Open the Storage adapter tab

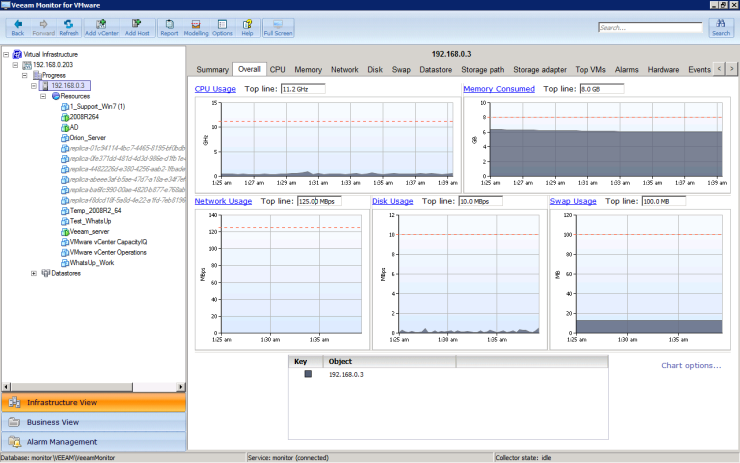[x=540, y=69]
